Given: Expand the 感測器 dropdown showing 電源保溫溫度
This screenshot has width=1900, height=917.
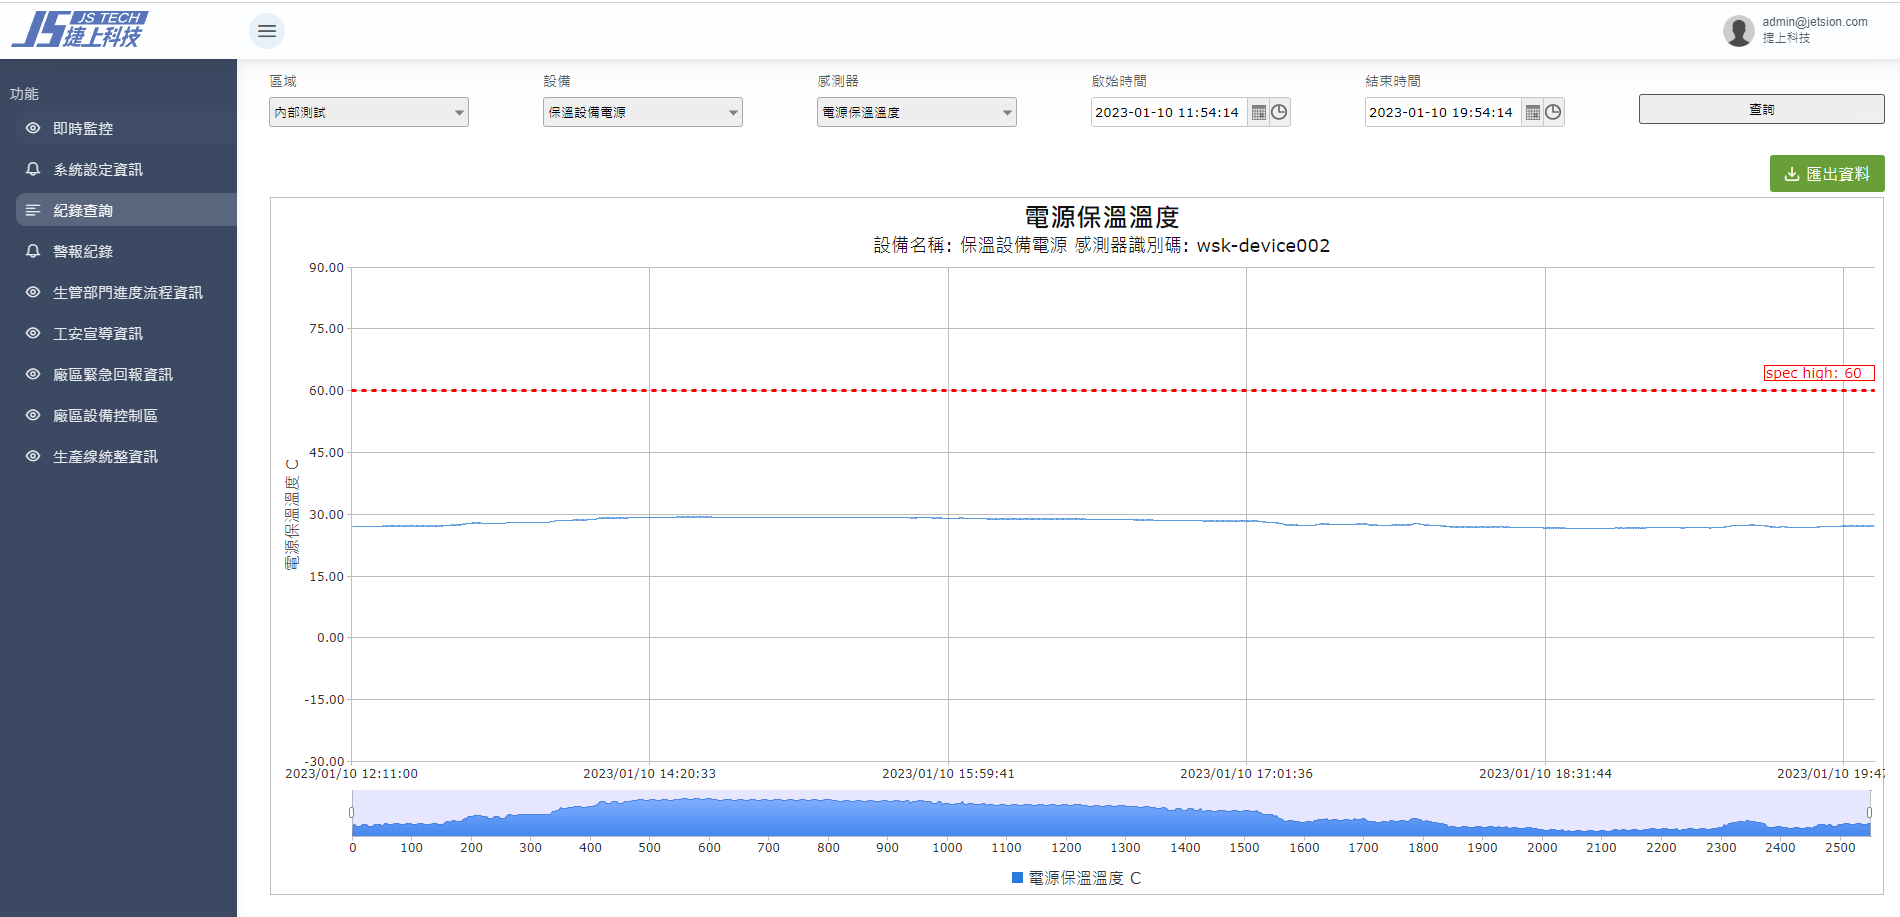Looking at the screenshot, I should [916, 113].
